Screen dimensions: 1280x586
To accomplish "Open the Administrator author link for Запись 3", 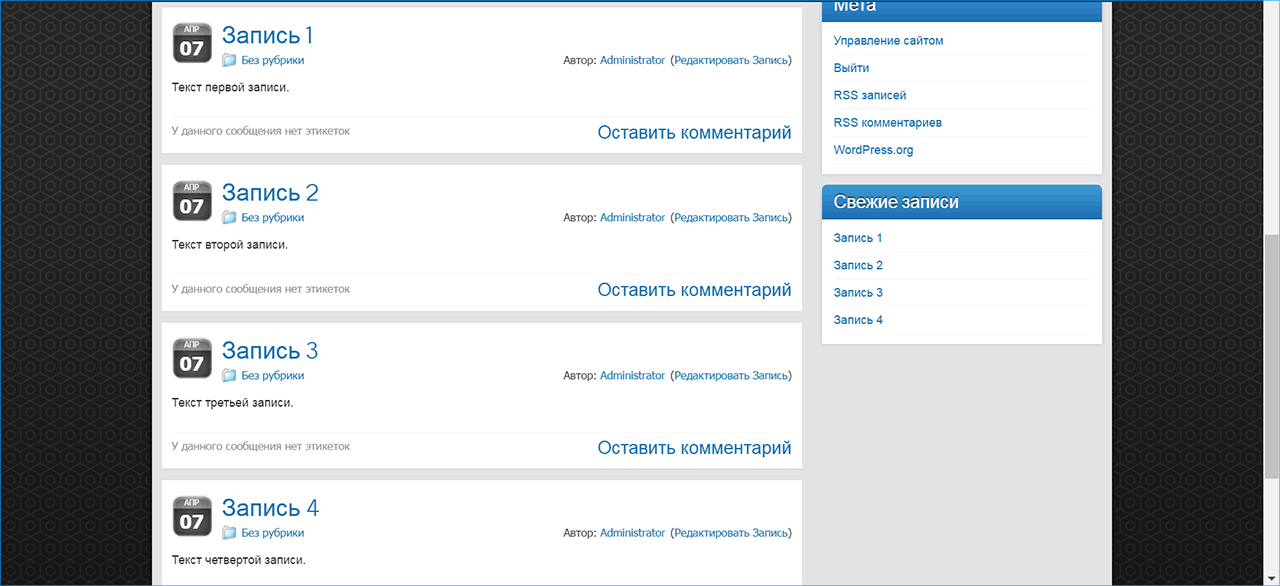I will pos(632,376).
